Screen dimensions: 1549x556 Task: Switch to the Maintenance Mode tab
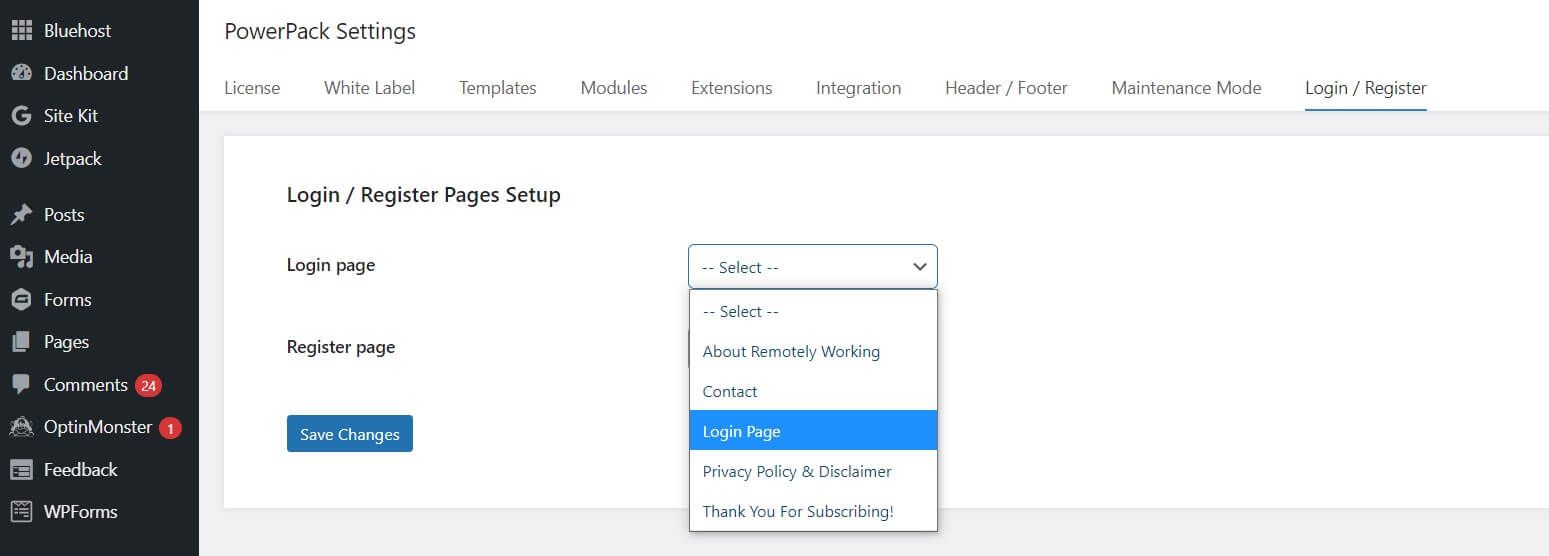[1186, 88]
